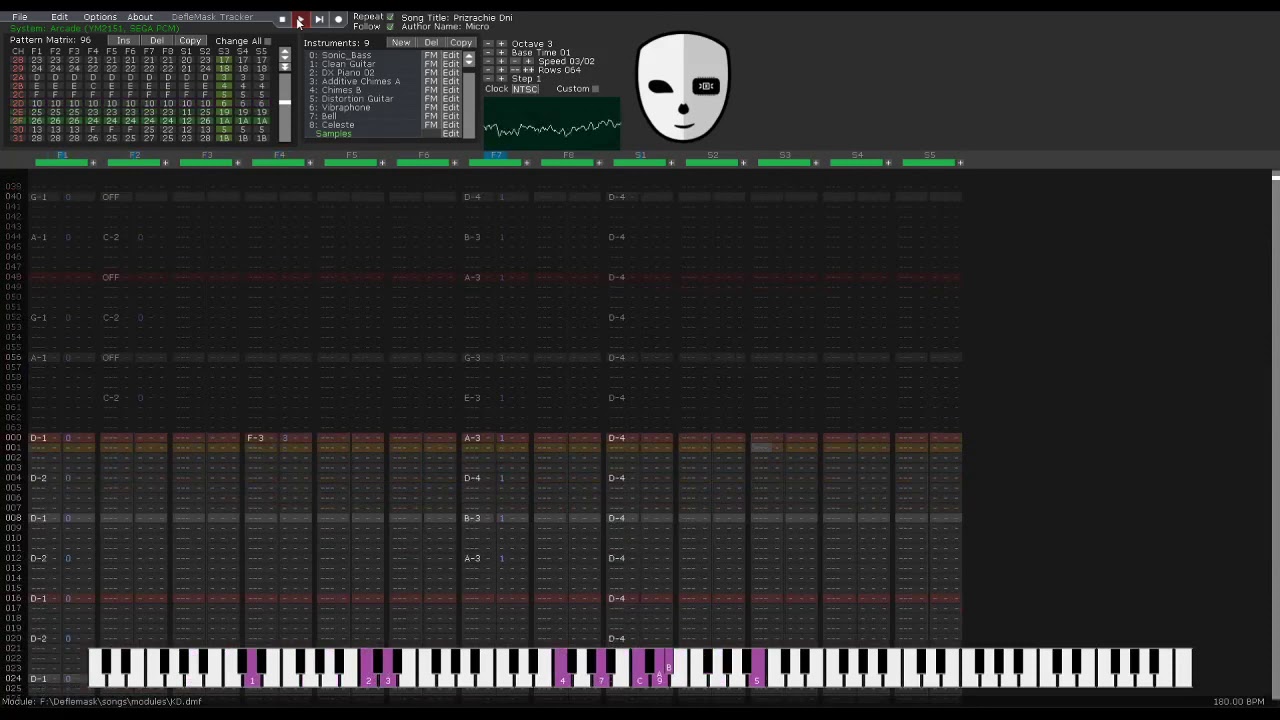Click the Song Title field
This screenshot has height=720, width=1280.
(457, 17)
